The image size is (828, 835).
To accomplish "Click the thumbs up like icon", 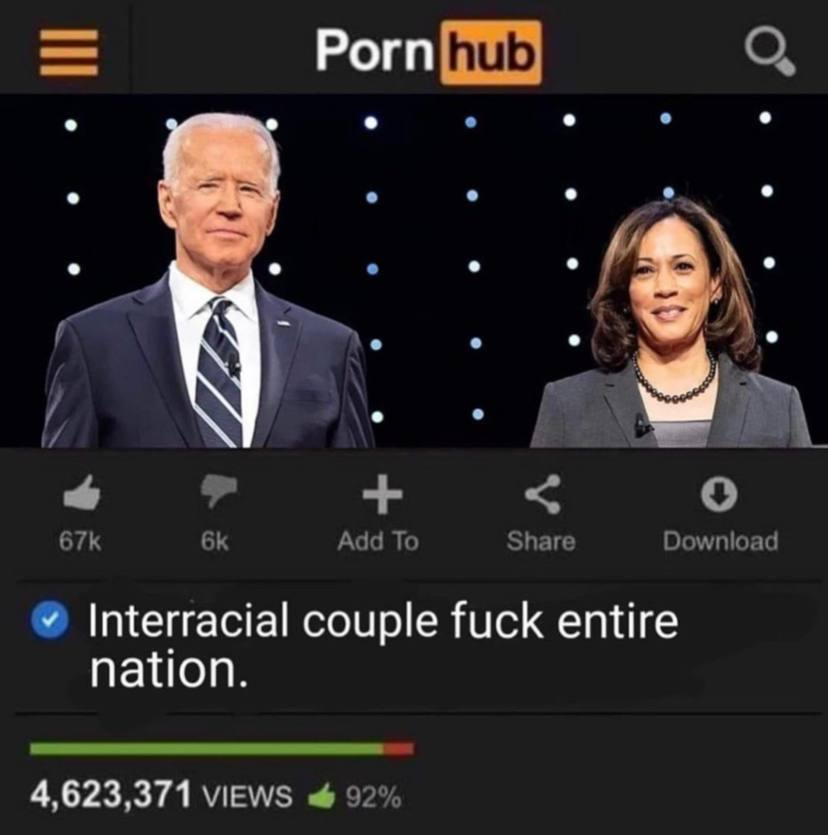I will click(x=81, y=493).
